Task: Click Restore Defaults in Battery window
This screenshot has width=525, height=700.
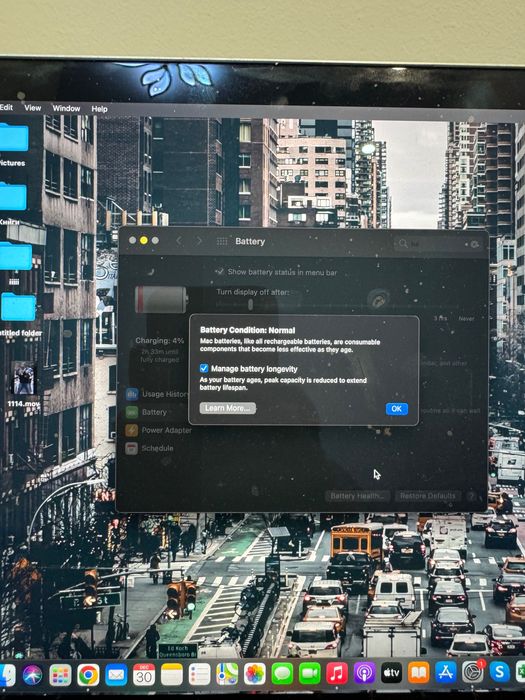Action: click(x=428, y=496)
